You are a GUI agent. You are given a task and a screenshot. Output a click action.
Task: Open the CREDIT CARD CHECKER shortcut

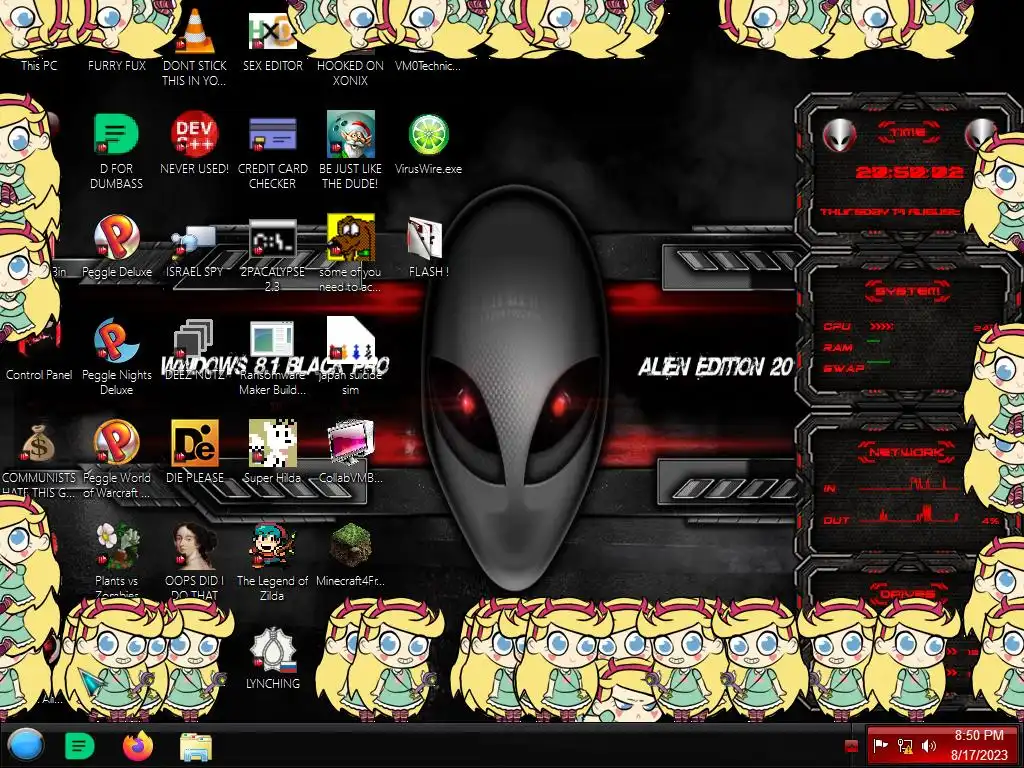pos(272,135)
